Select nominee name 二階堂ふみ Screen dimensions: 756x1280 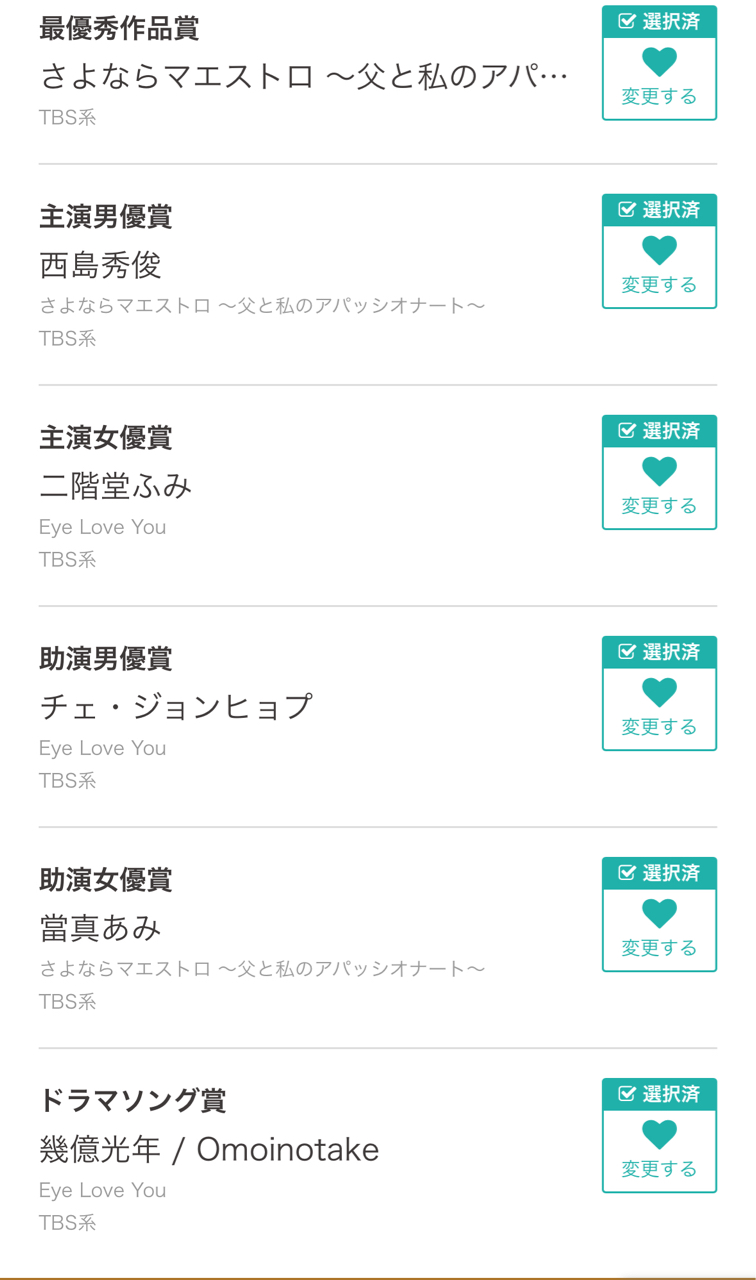[116, 486]
